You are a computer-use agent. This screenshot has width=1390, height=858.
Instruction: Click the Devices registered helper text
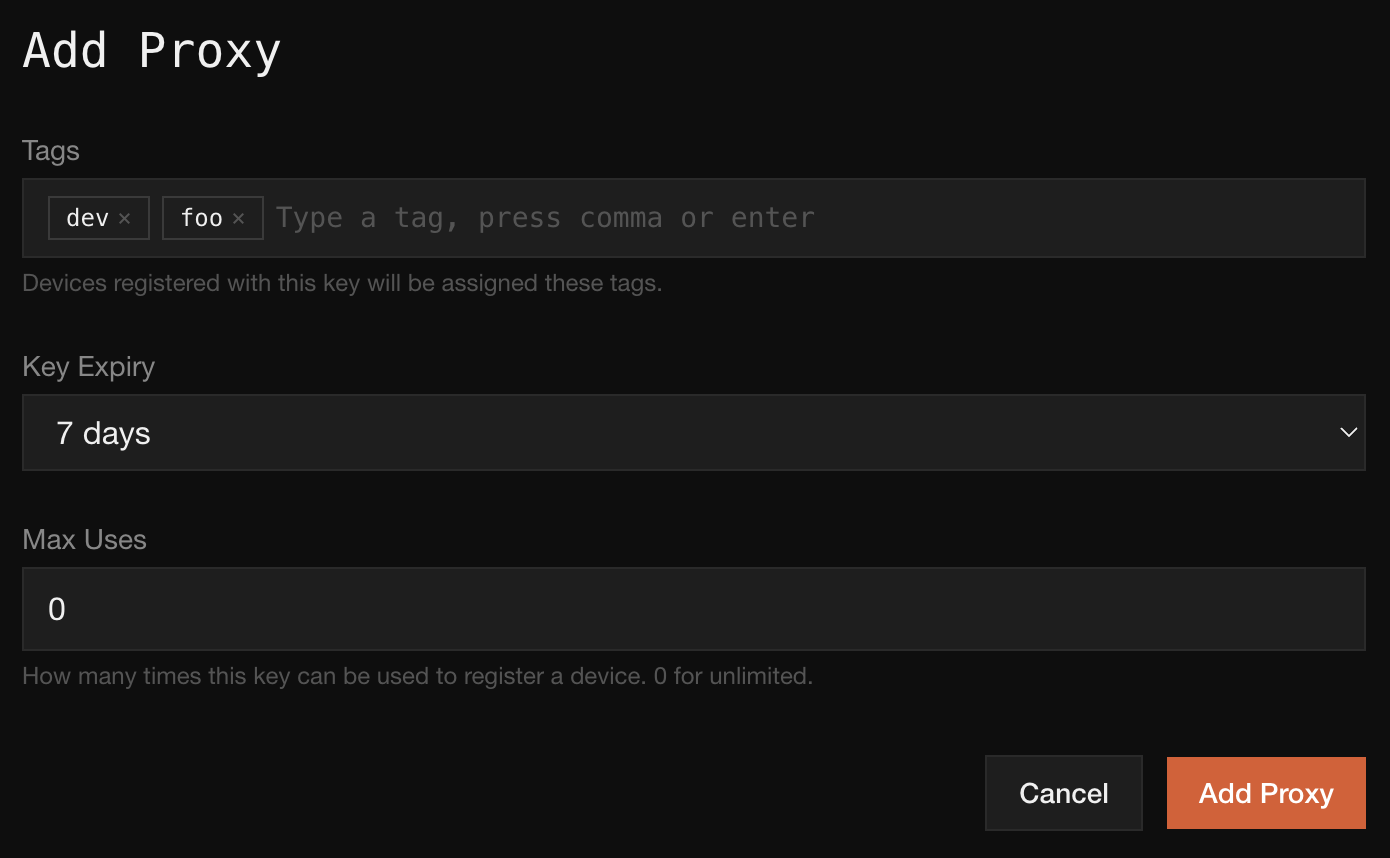tap(342, 283)
